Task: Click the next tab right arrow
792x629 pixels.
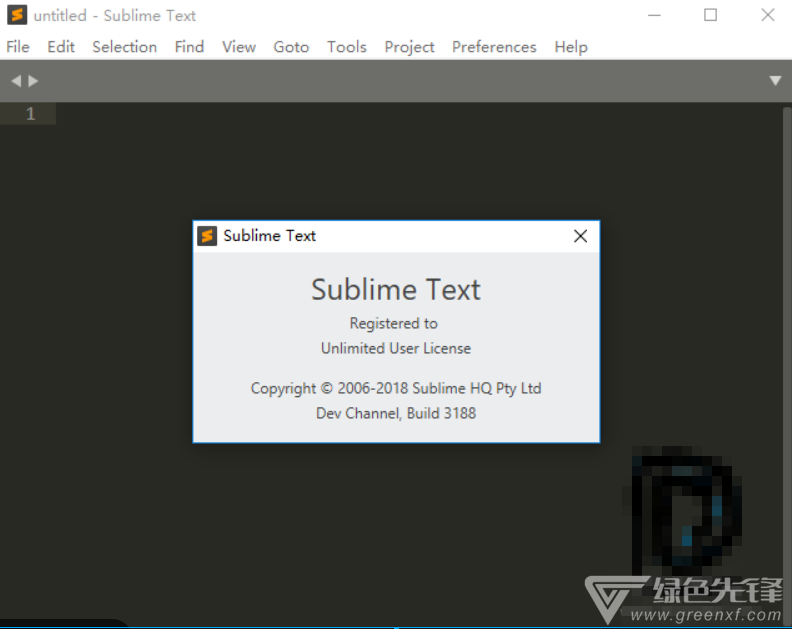Action: [x=33, y=81]
